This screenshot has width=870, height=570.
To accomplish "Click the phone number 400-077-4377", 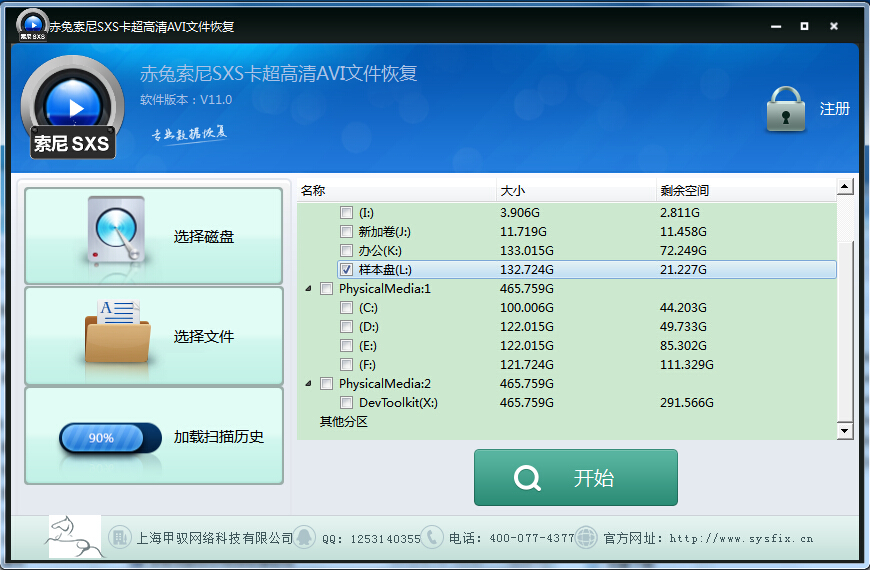I will tap(532, 538).
